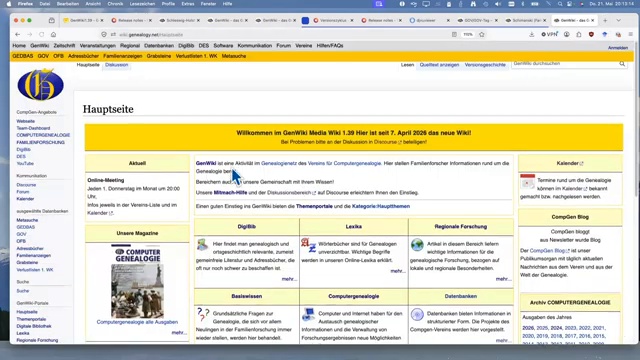Click the Datenbanken disc icon
Screen dimensions: 640x360
[417, 315]
